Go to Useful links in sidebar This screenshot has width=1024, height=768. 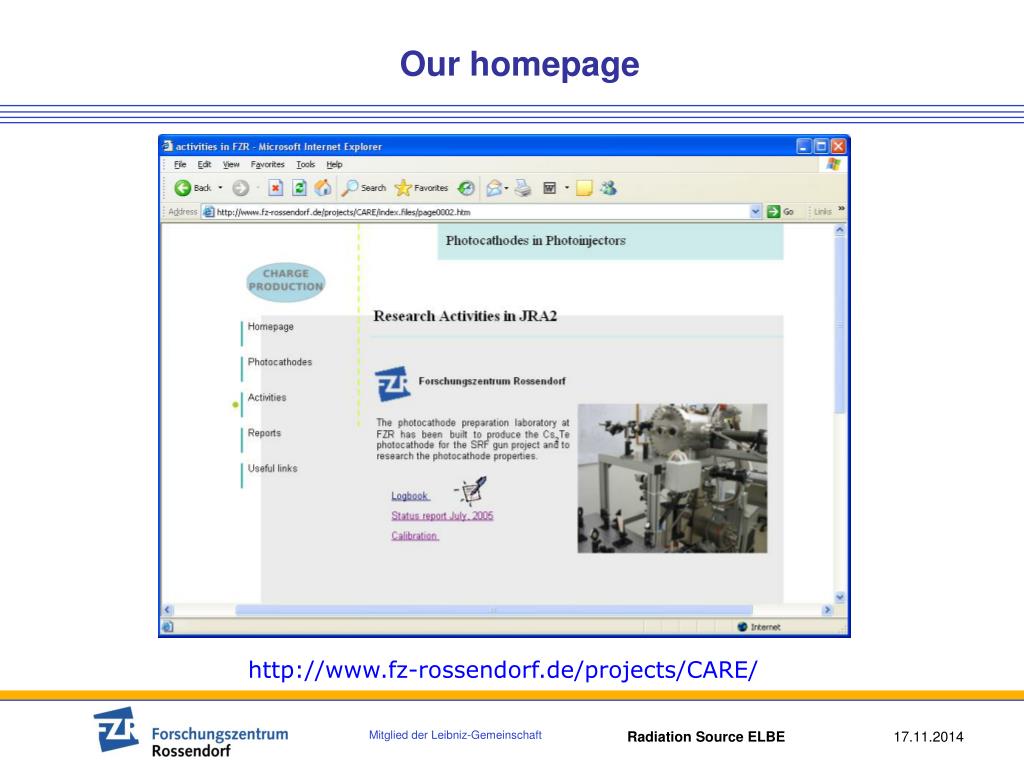pos(272,468)
